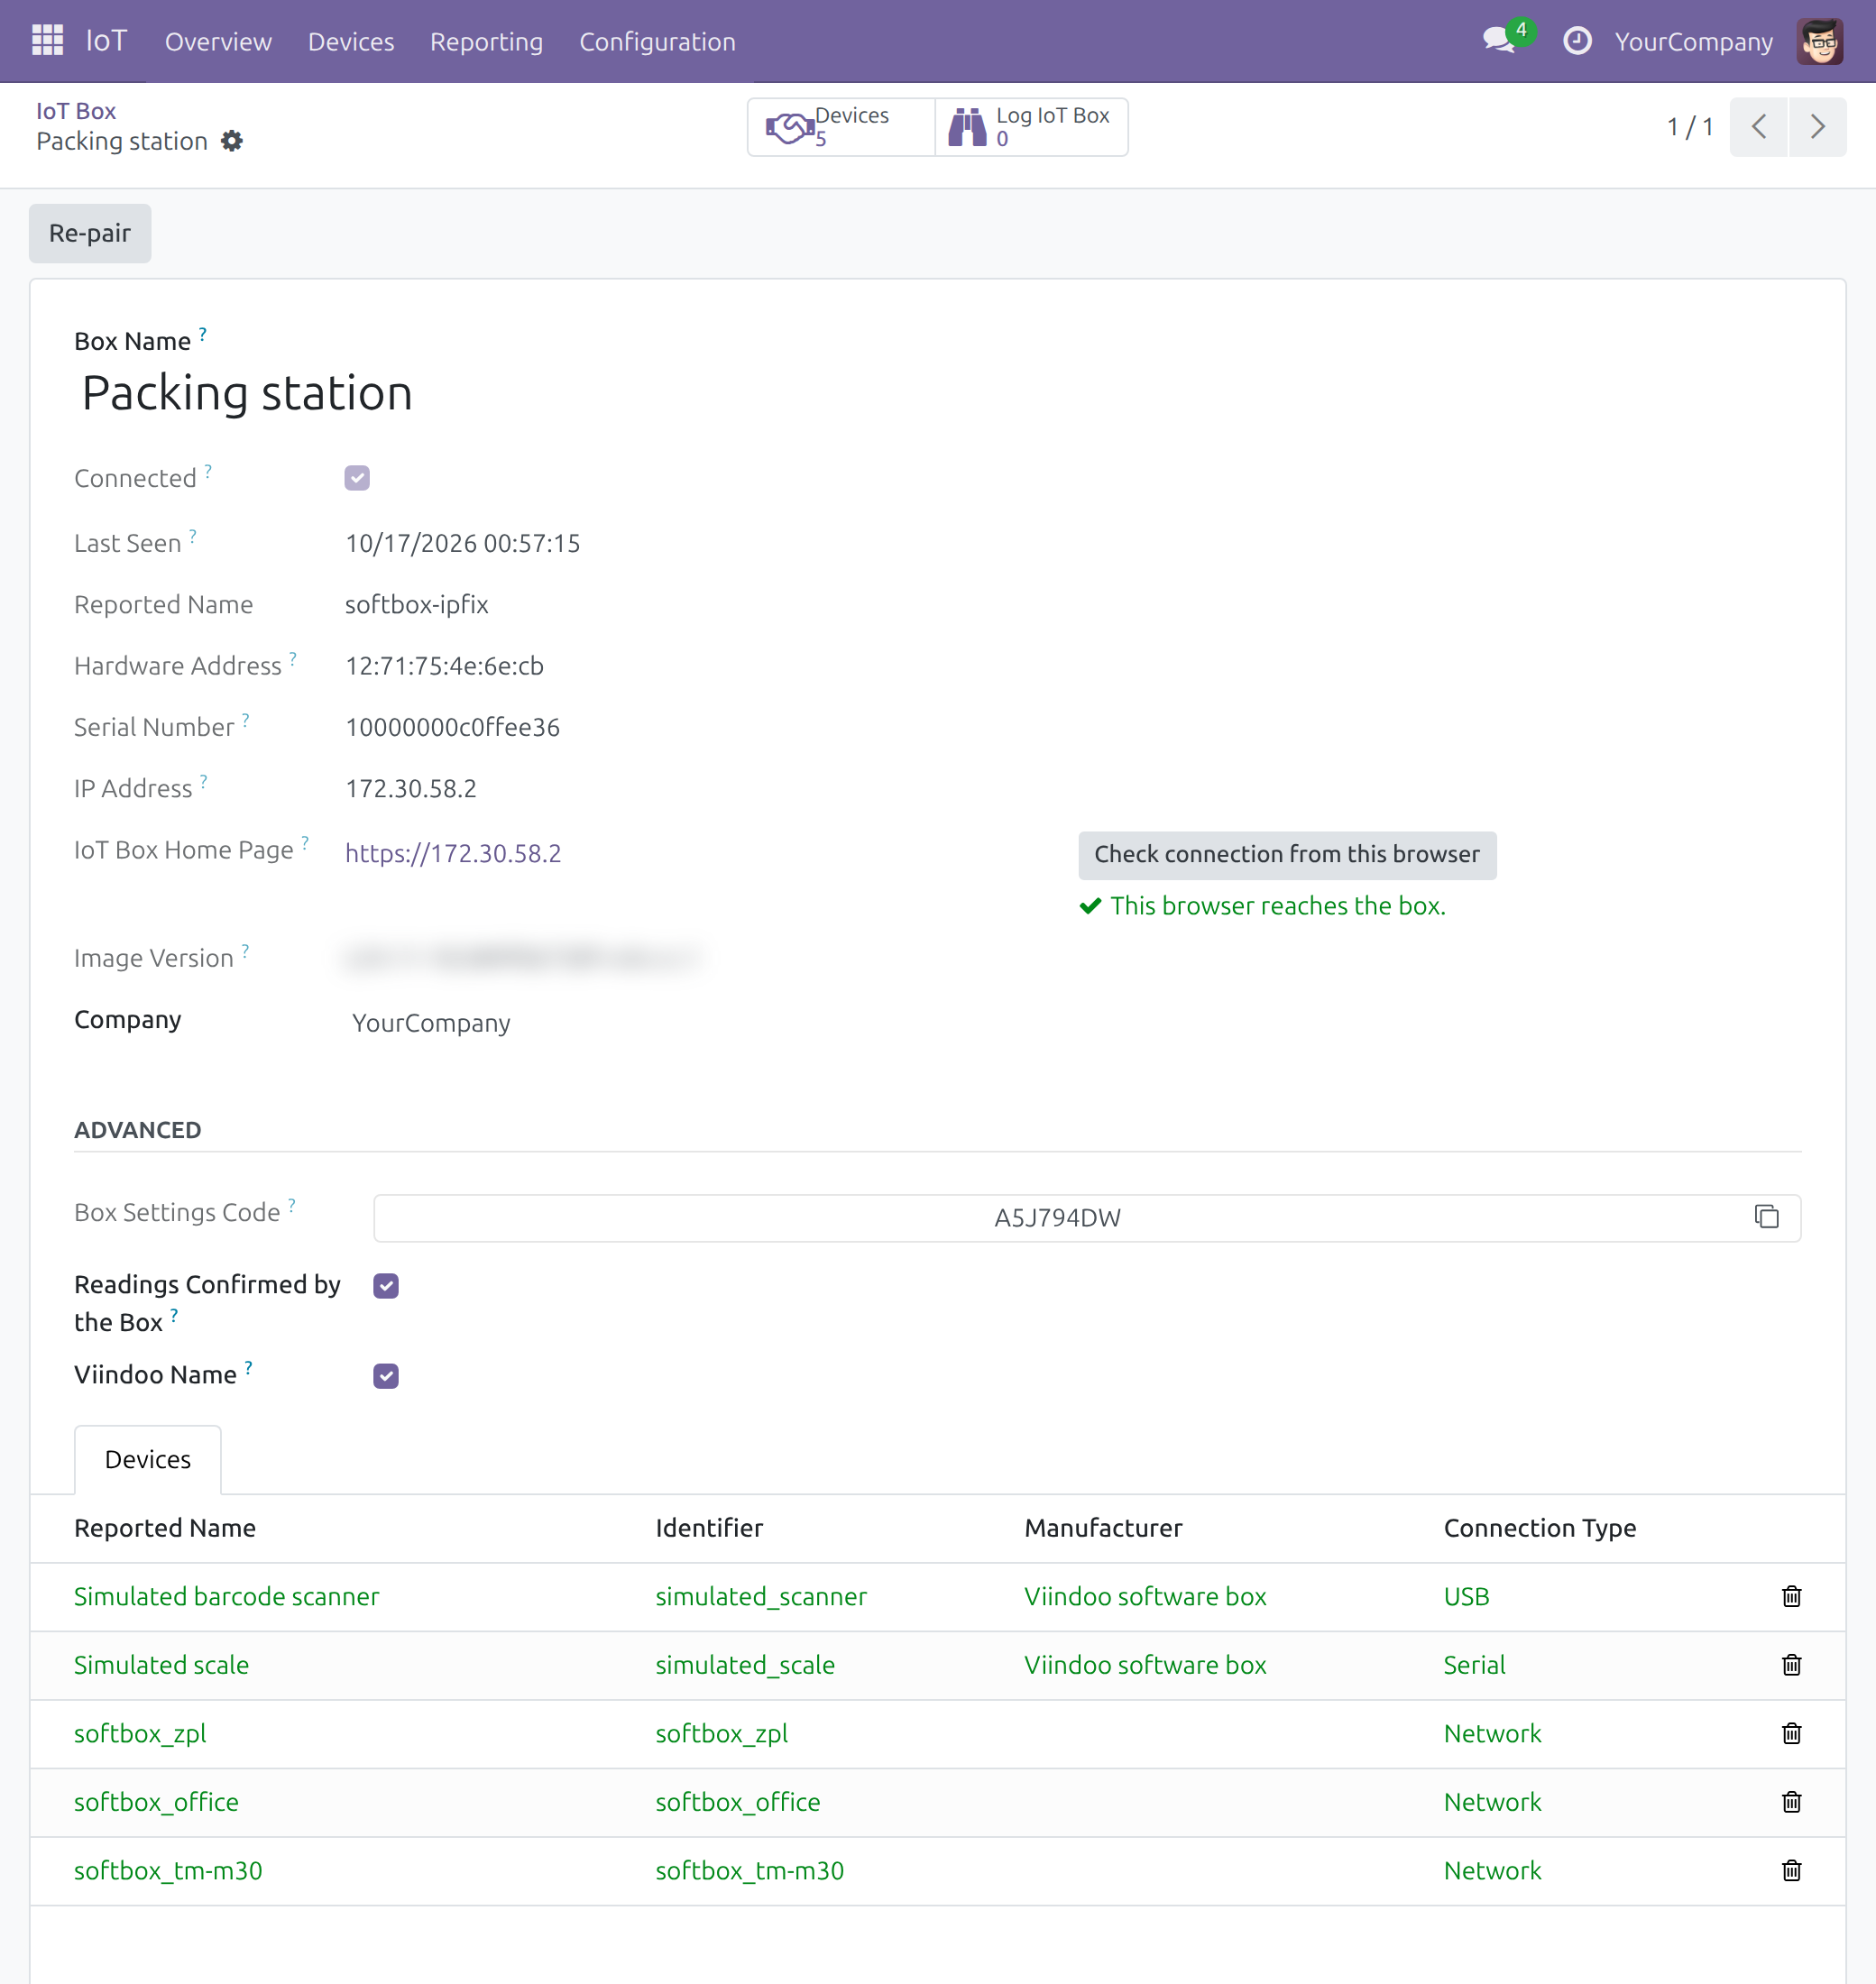Open the softbox_zpl reported name
Image resolution: width=1876 pixels, height=1984 pixels.
point(140,1734)
